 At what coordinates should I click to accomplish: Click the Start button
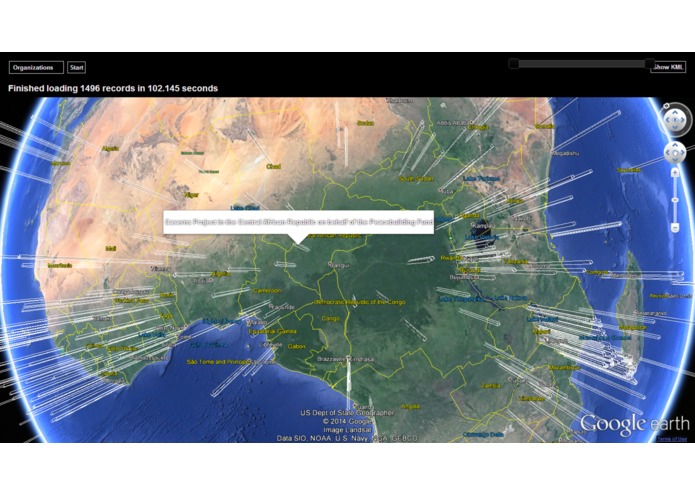76,67
